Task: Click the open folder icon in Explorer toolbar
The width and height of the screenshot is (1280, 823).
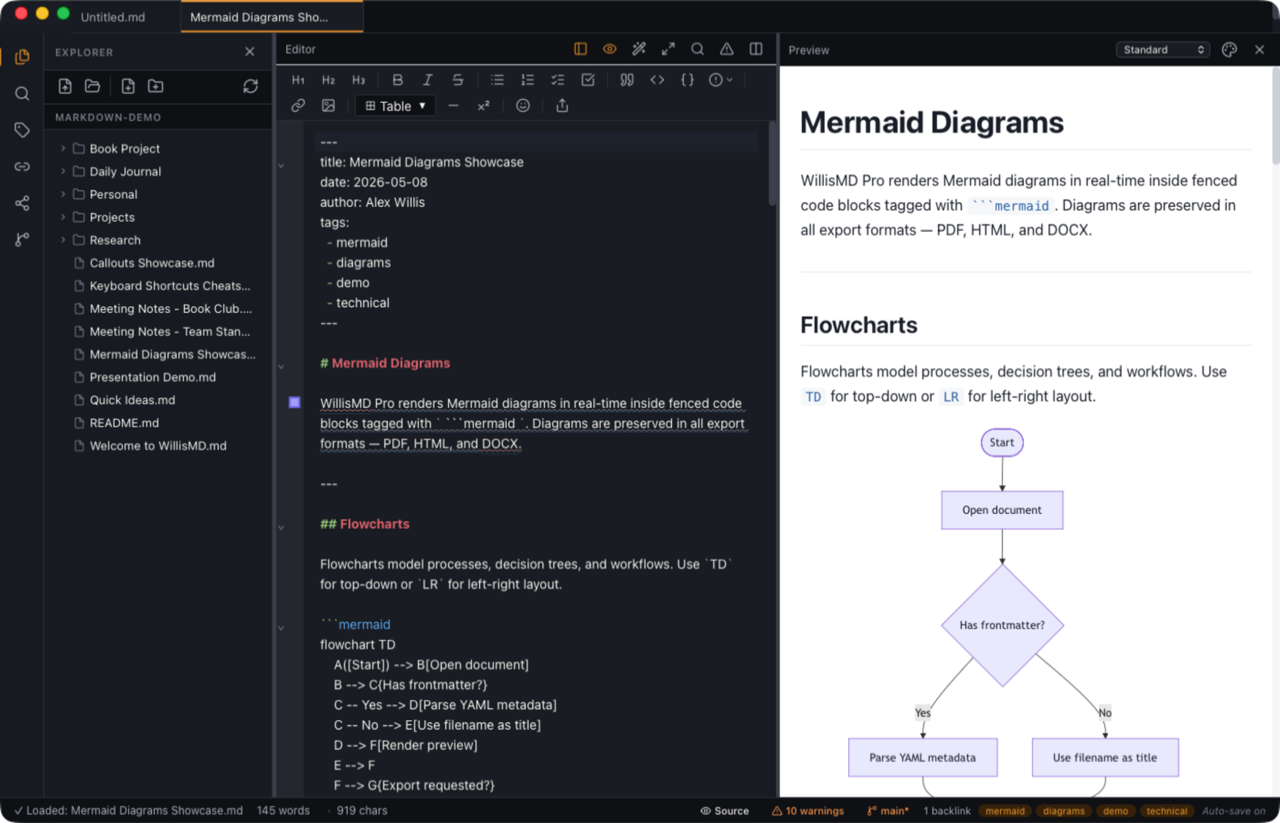Action: pyautogui.click(x=92, y=86)
